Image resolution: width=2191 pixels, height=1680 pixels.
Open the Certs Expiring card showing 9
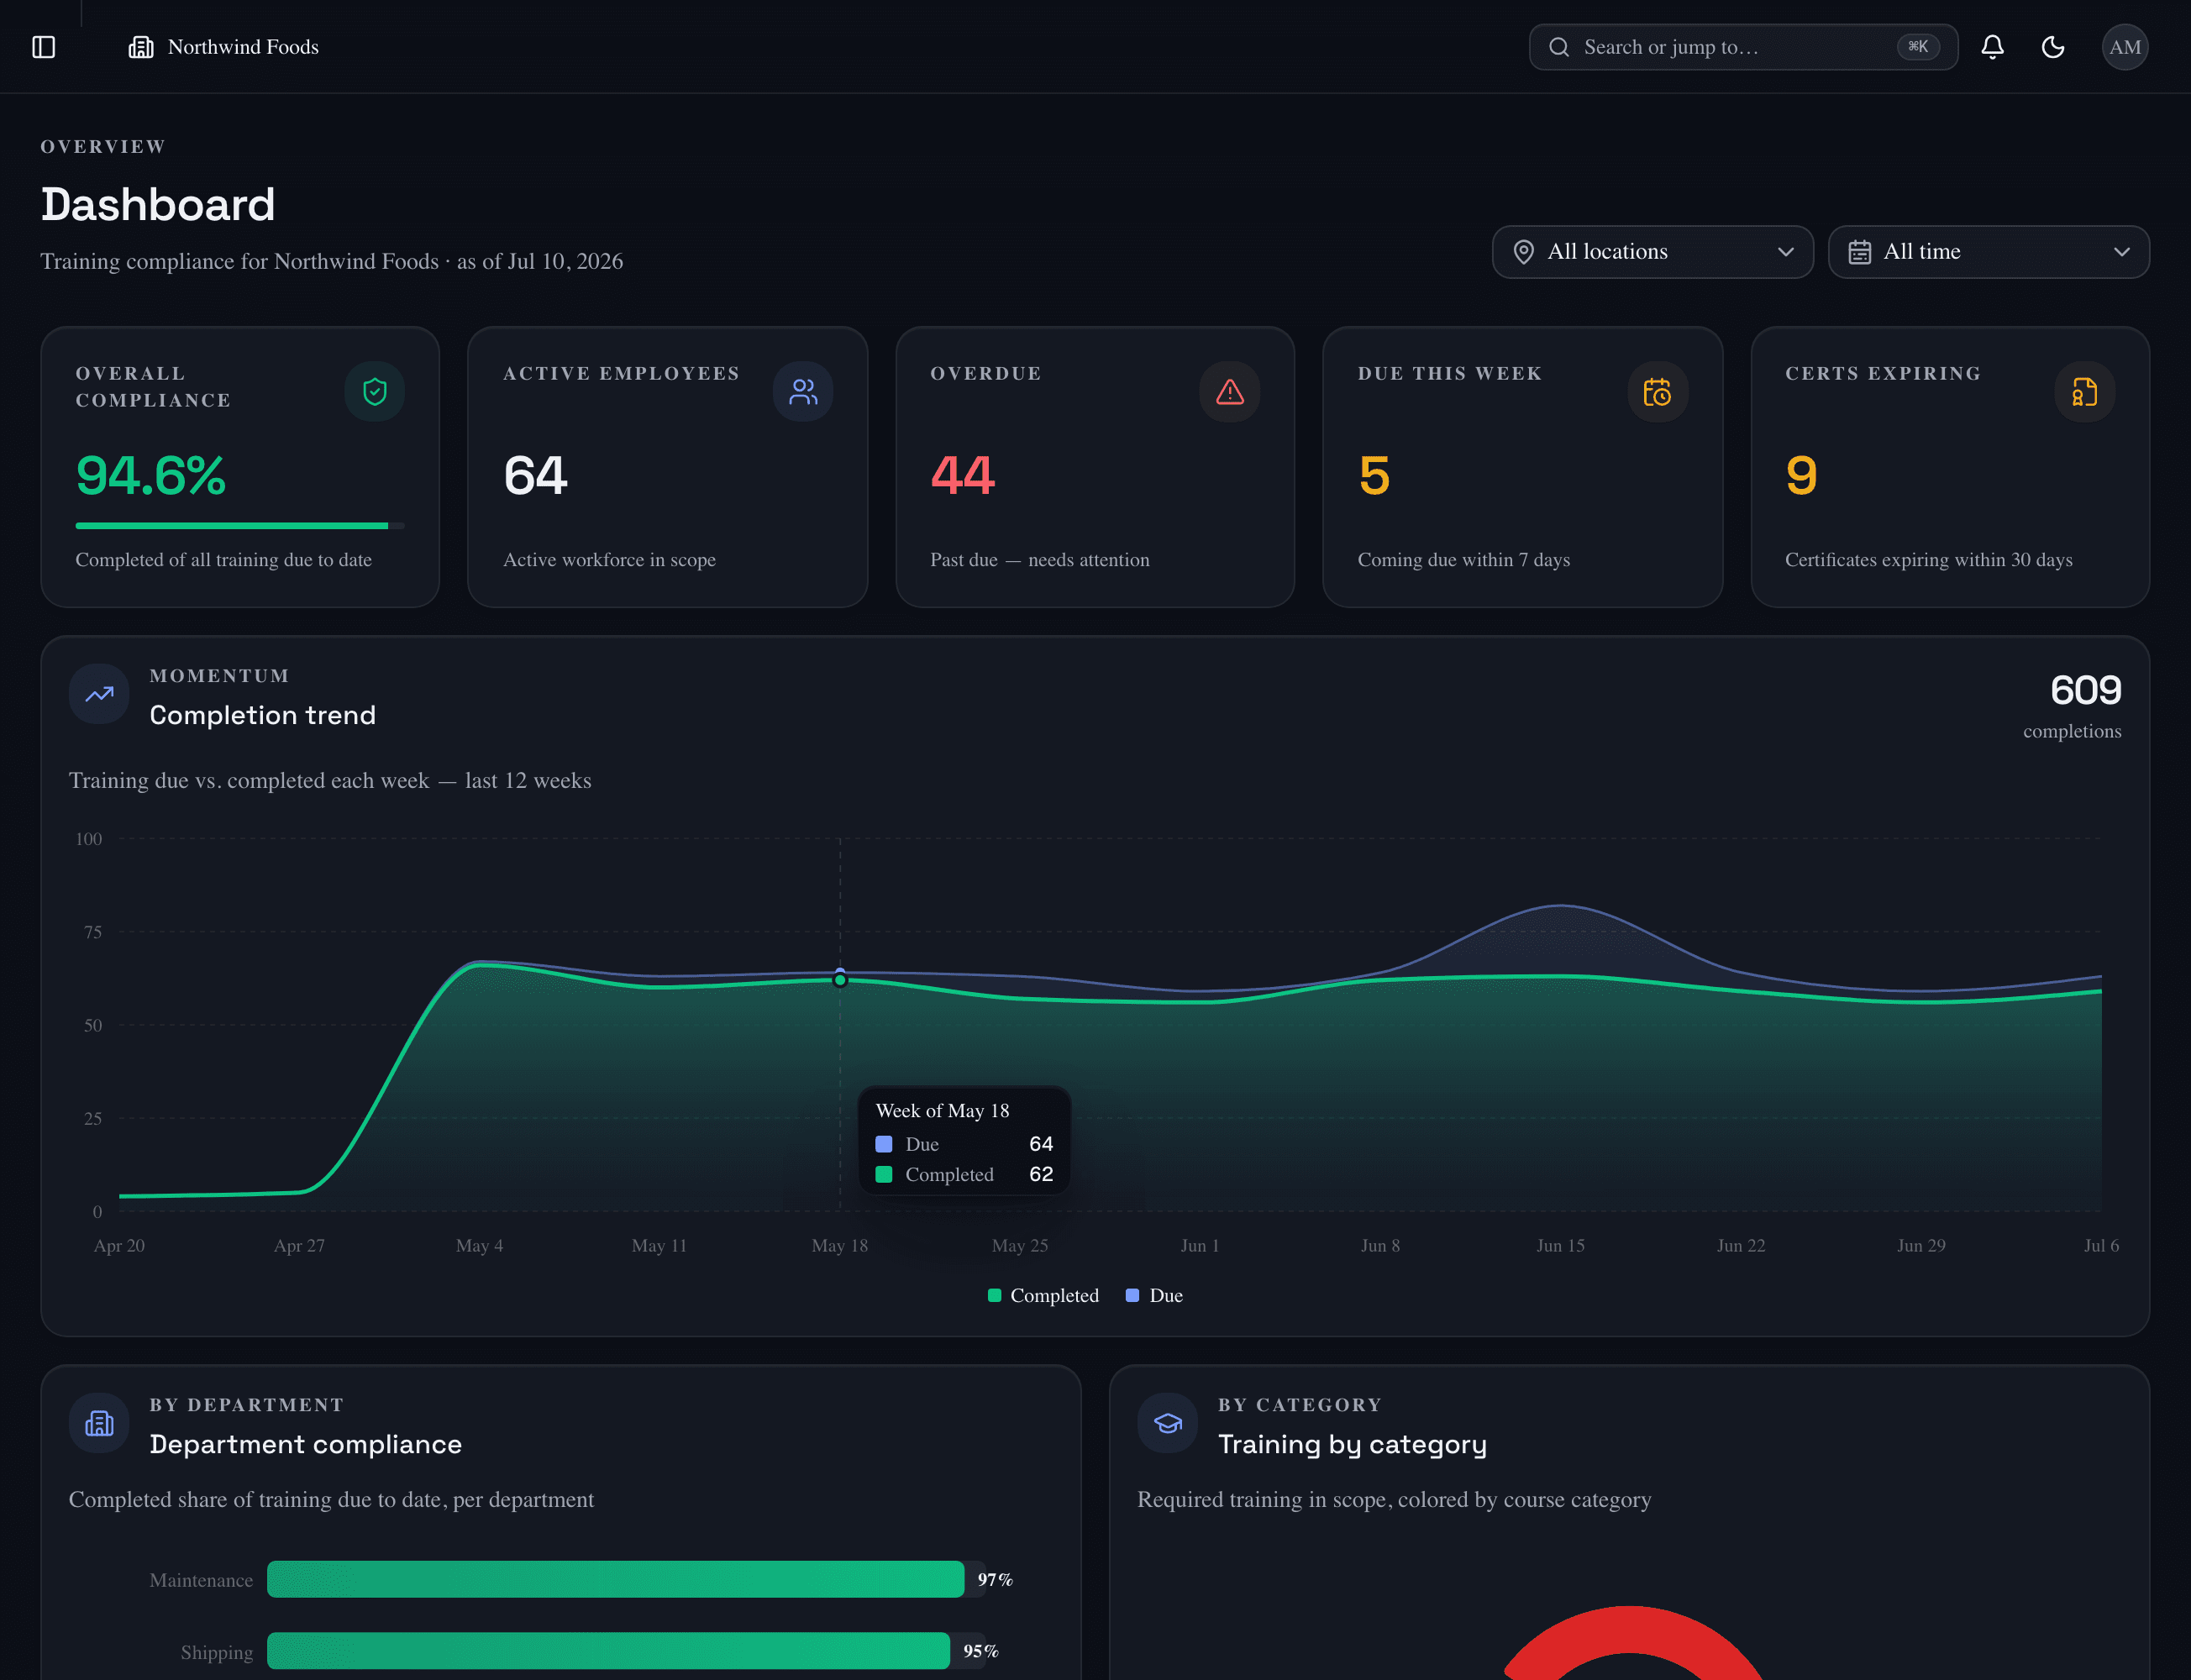coord(1950,467)
